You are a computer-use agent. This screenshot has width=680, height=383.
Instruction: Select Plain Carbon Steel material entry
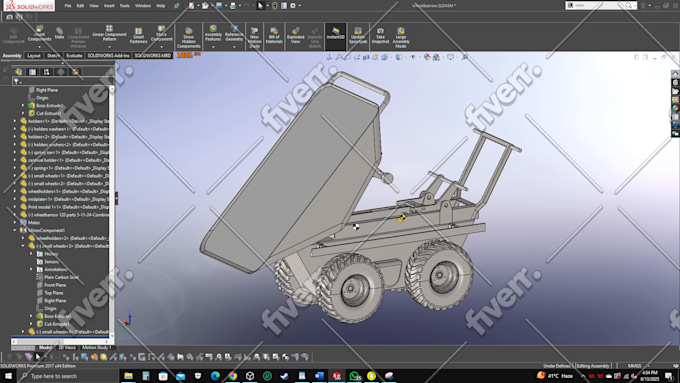click(61, 277)
